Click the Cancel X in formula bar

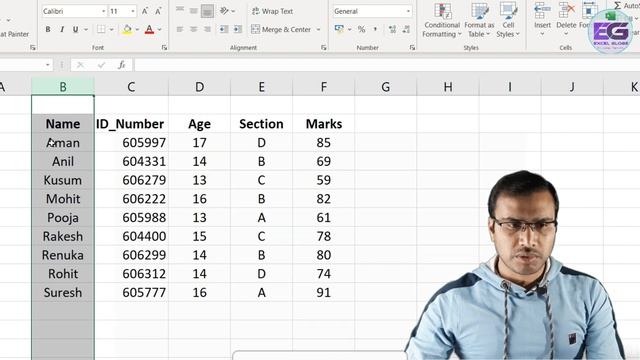point(80,65)
